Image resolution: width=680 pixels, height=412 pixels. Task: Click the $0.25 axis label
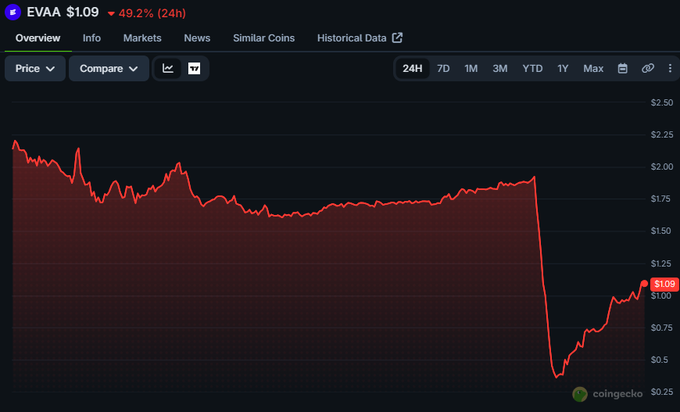(662, 392)
